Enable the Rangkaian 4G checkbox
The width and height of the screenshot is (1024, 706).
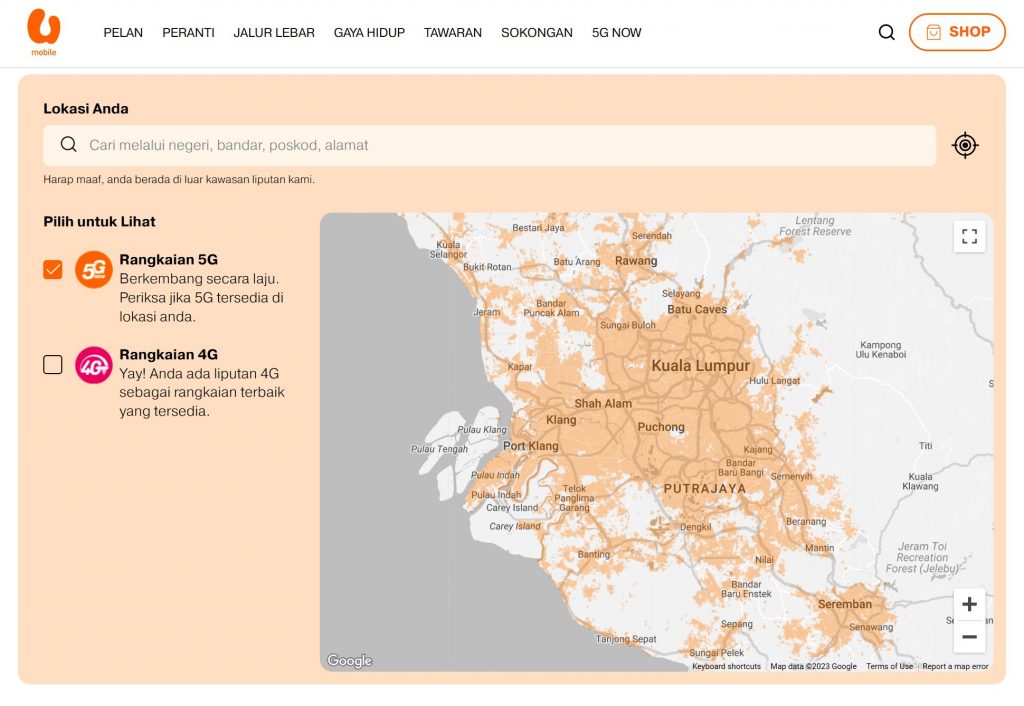click(53, 364)
